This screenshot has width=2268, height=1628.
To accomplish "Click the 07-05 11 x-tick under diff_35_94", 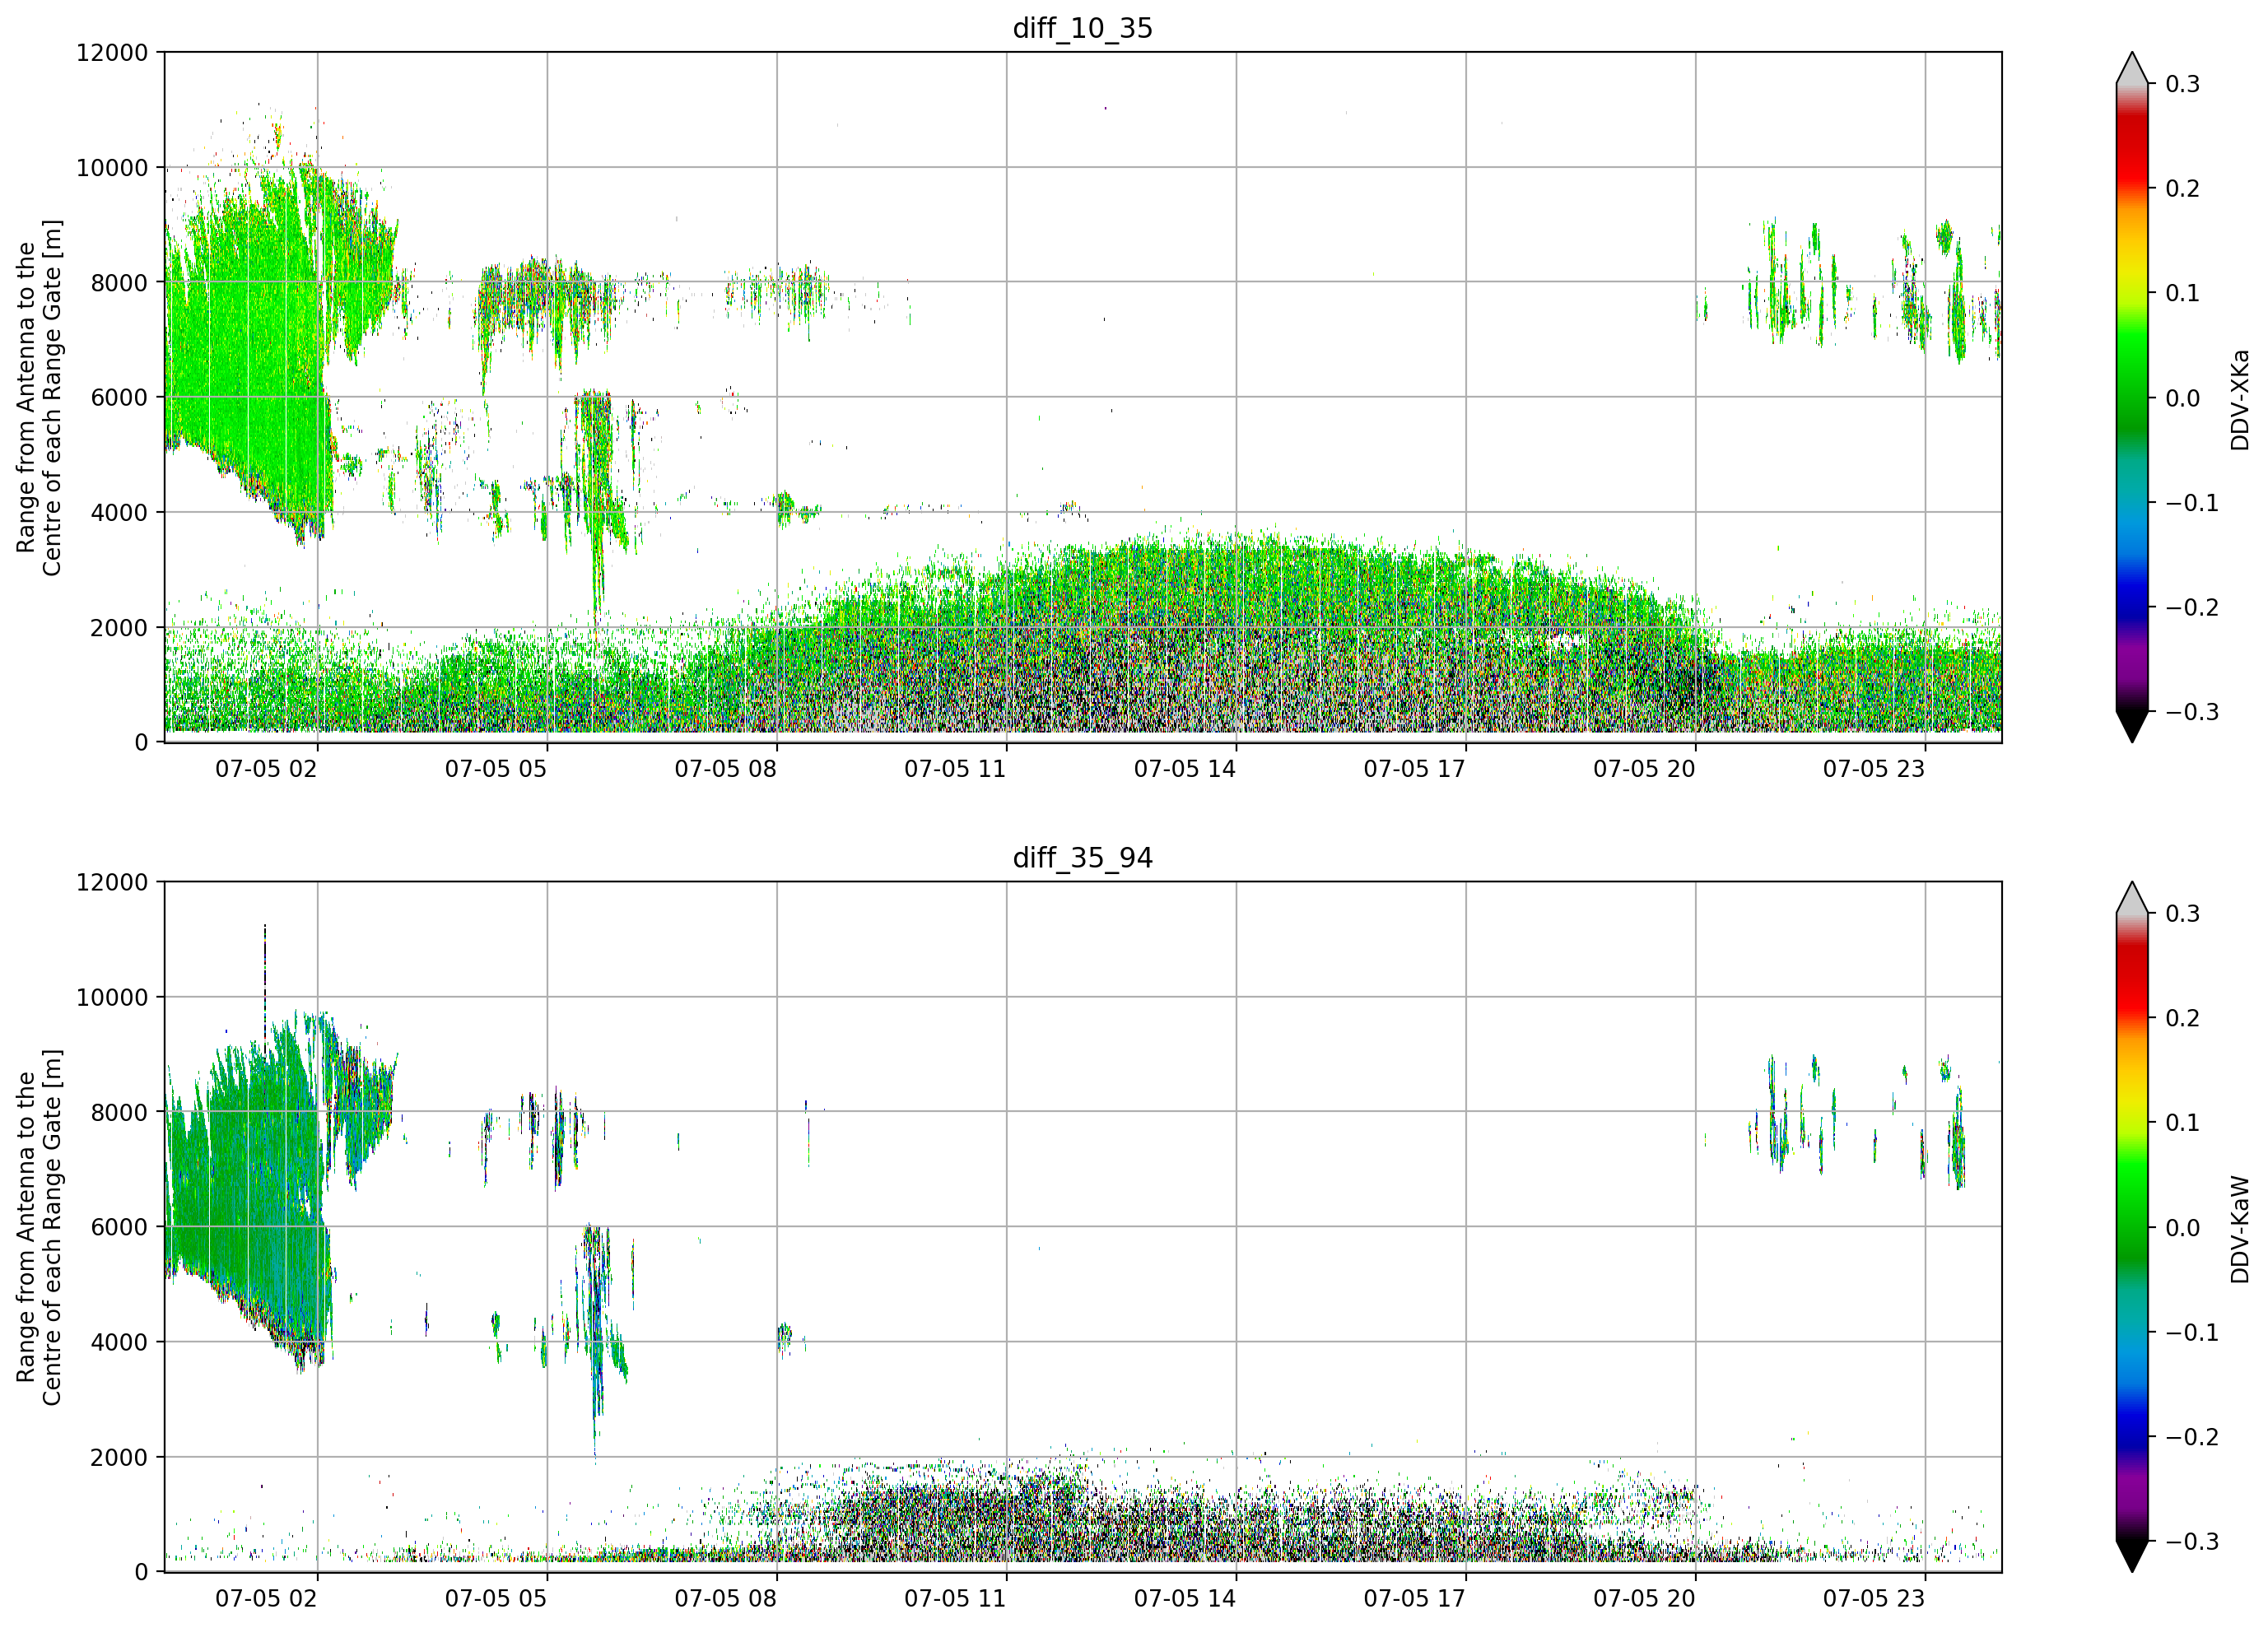I will [x=955, y=1598].
